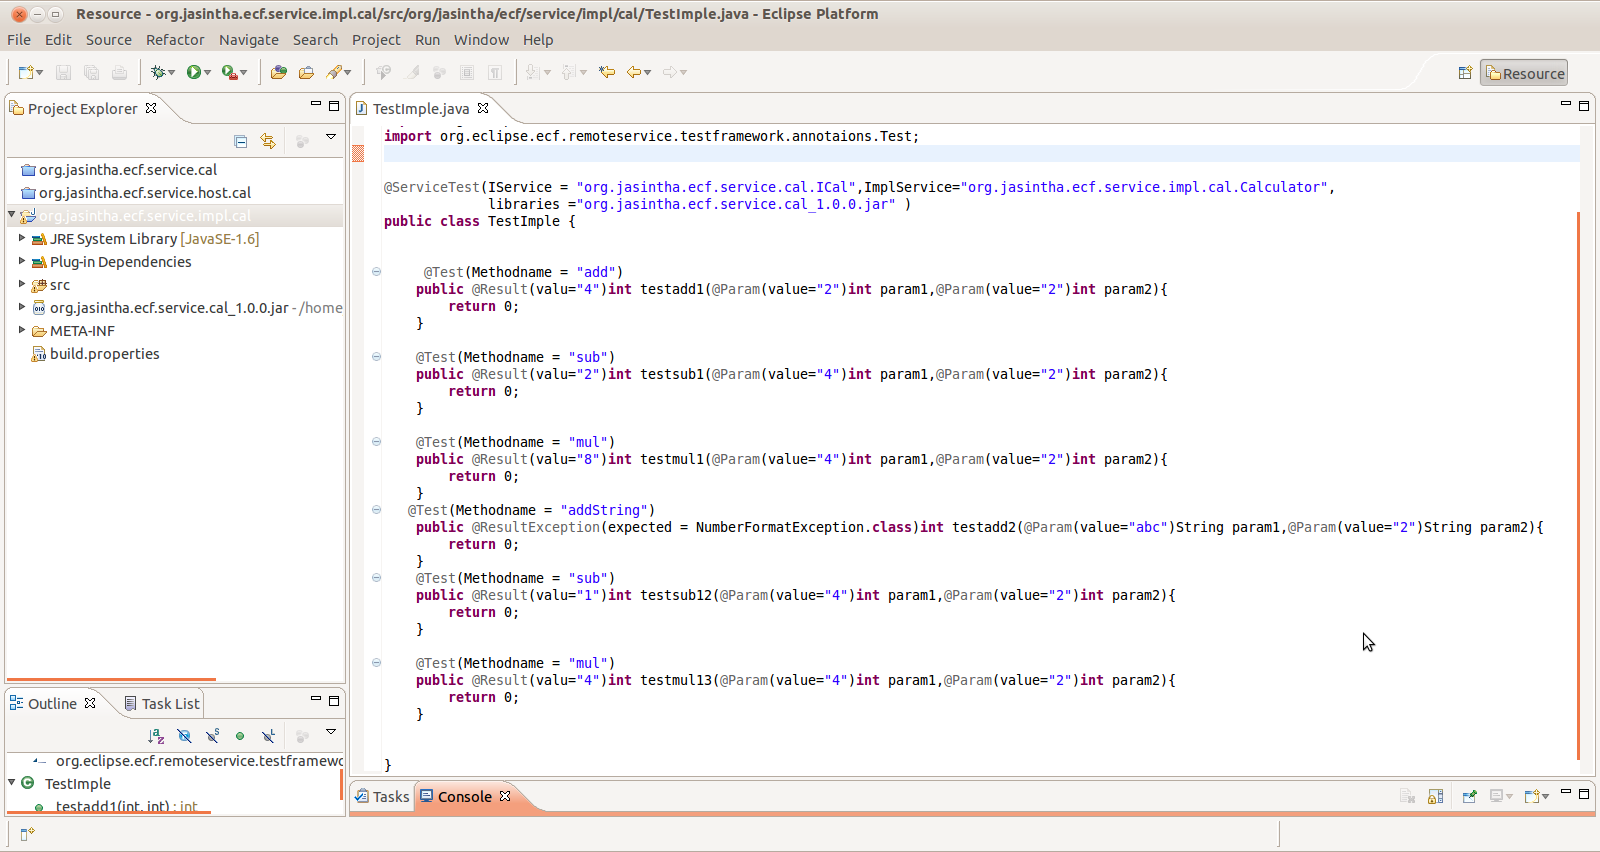
Task: Click the Back navigation arrow
Action: pos(634,72)
